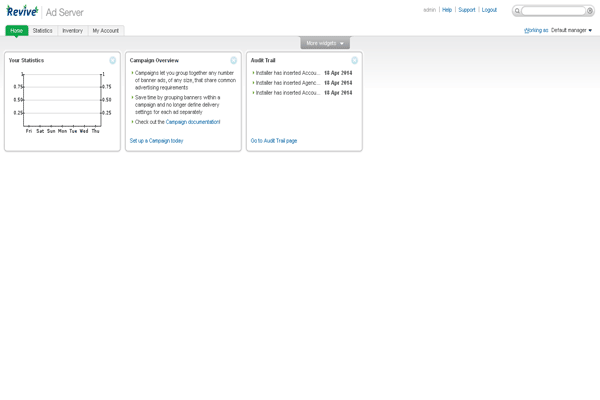600x400 pixels.
Task: Open the More widgets dropdown
Action: (x=325, y=44)
